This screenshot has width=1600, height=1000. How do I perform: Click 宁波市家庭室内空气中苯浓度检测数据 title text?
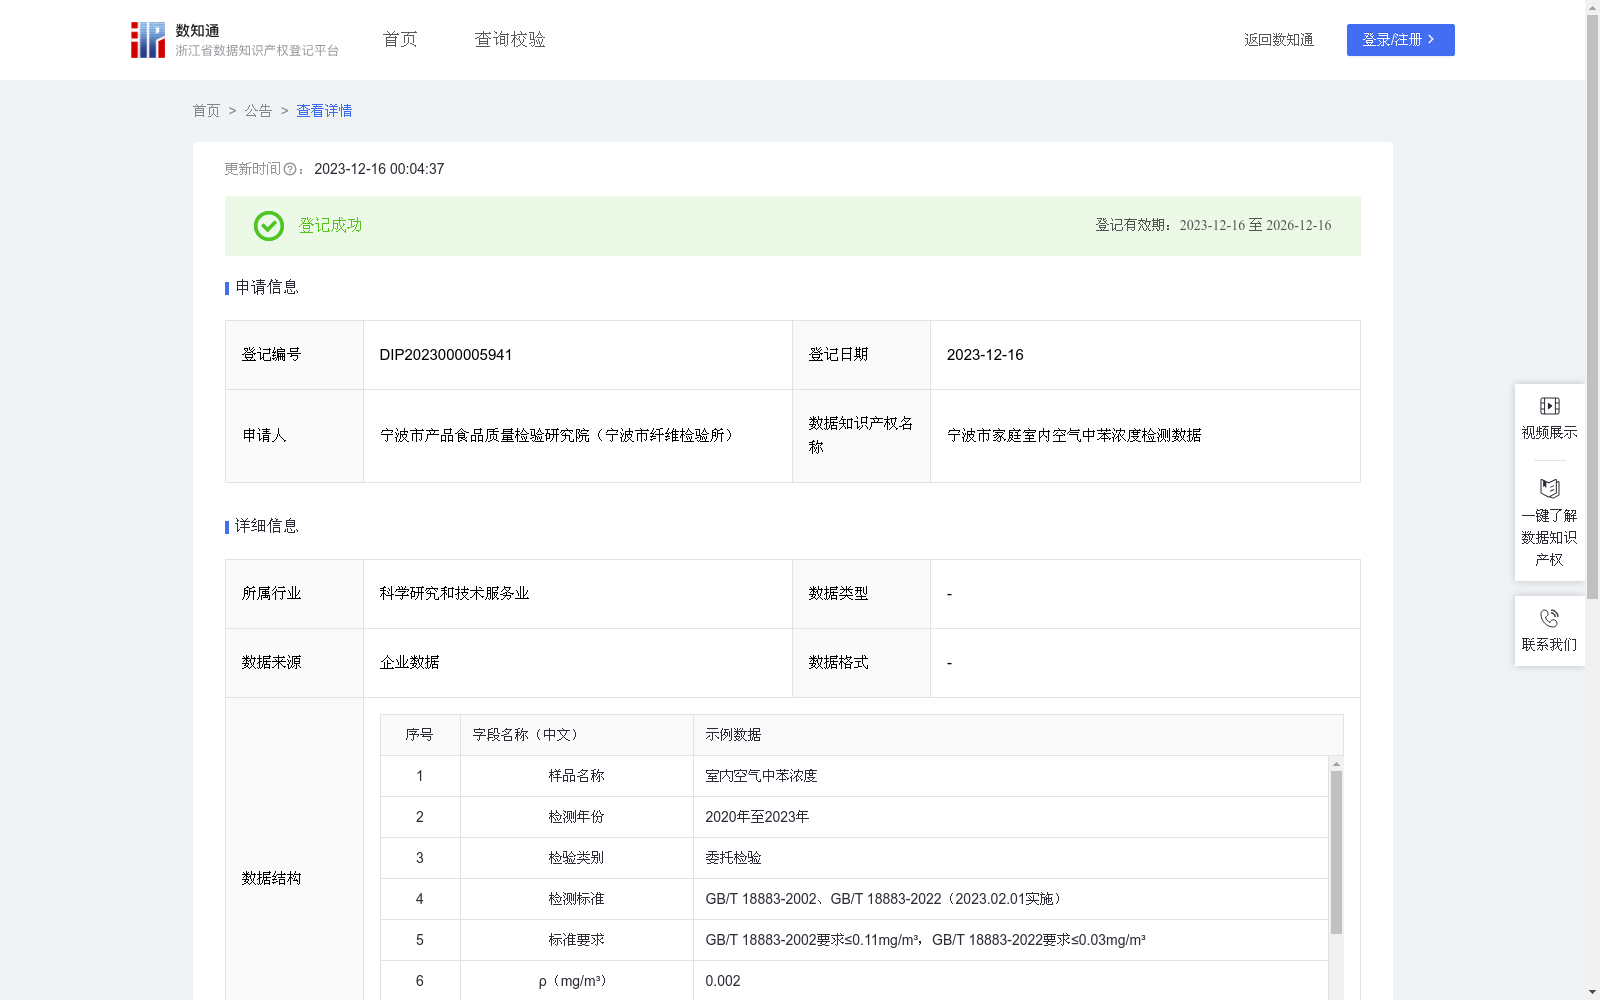point(1074,436)
